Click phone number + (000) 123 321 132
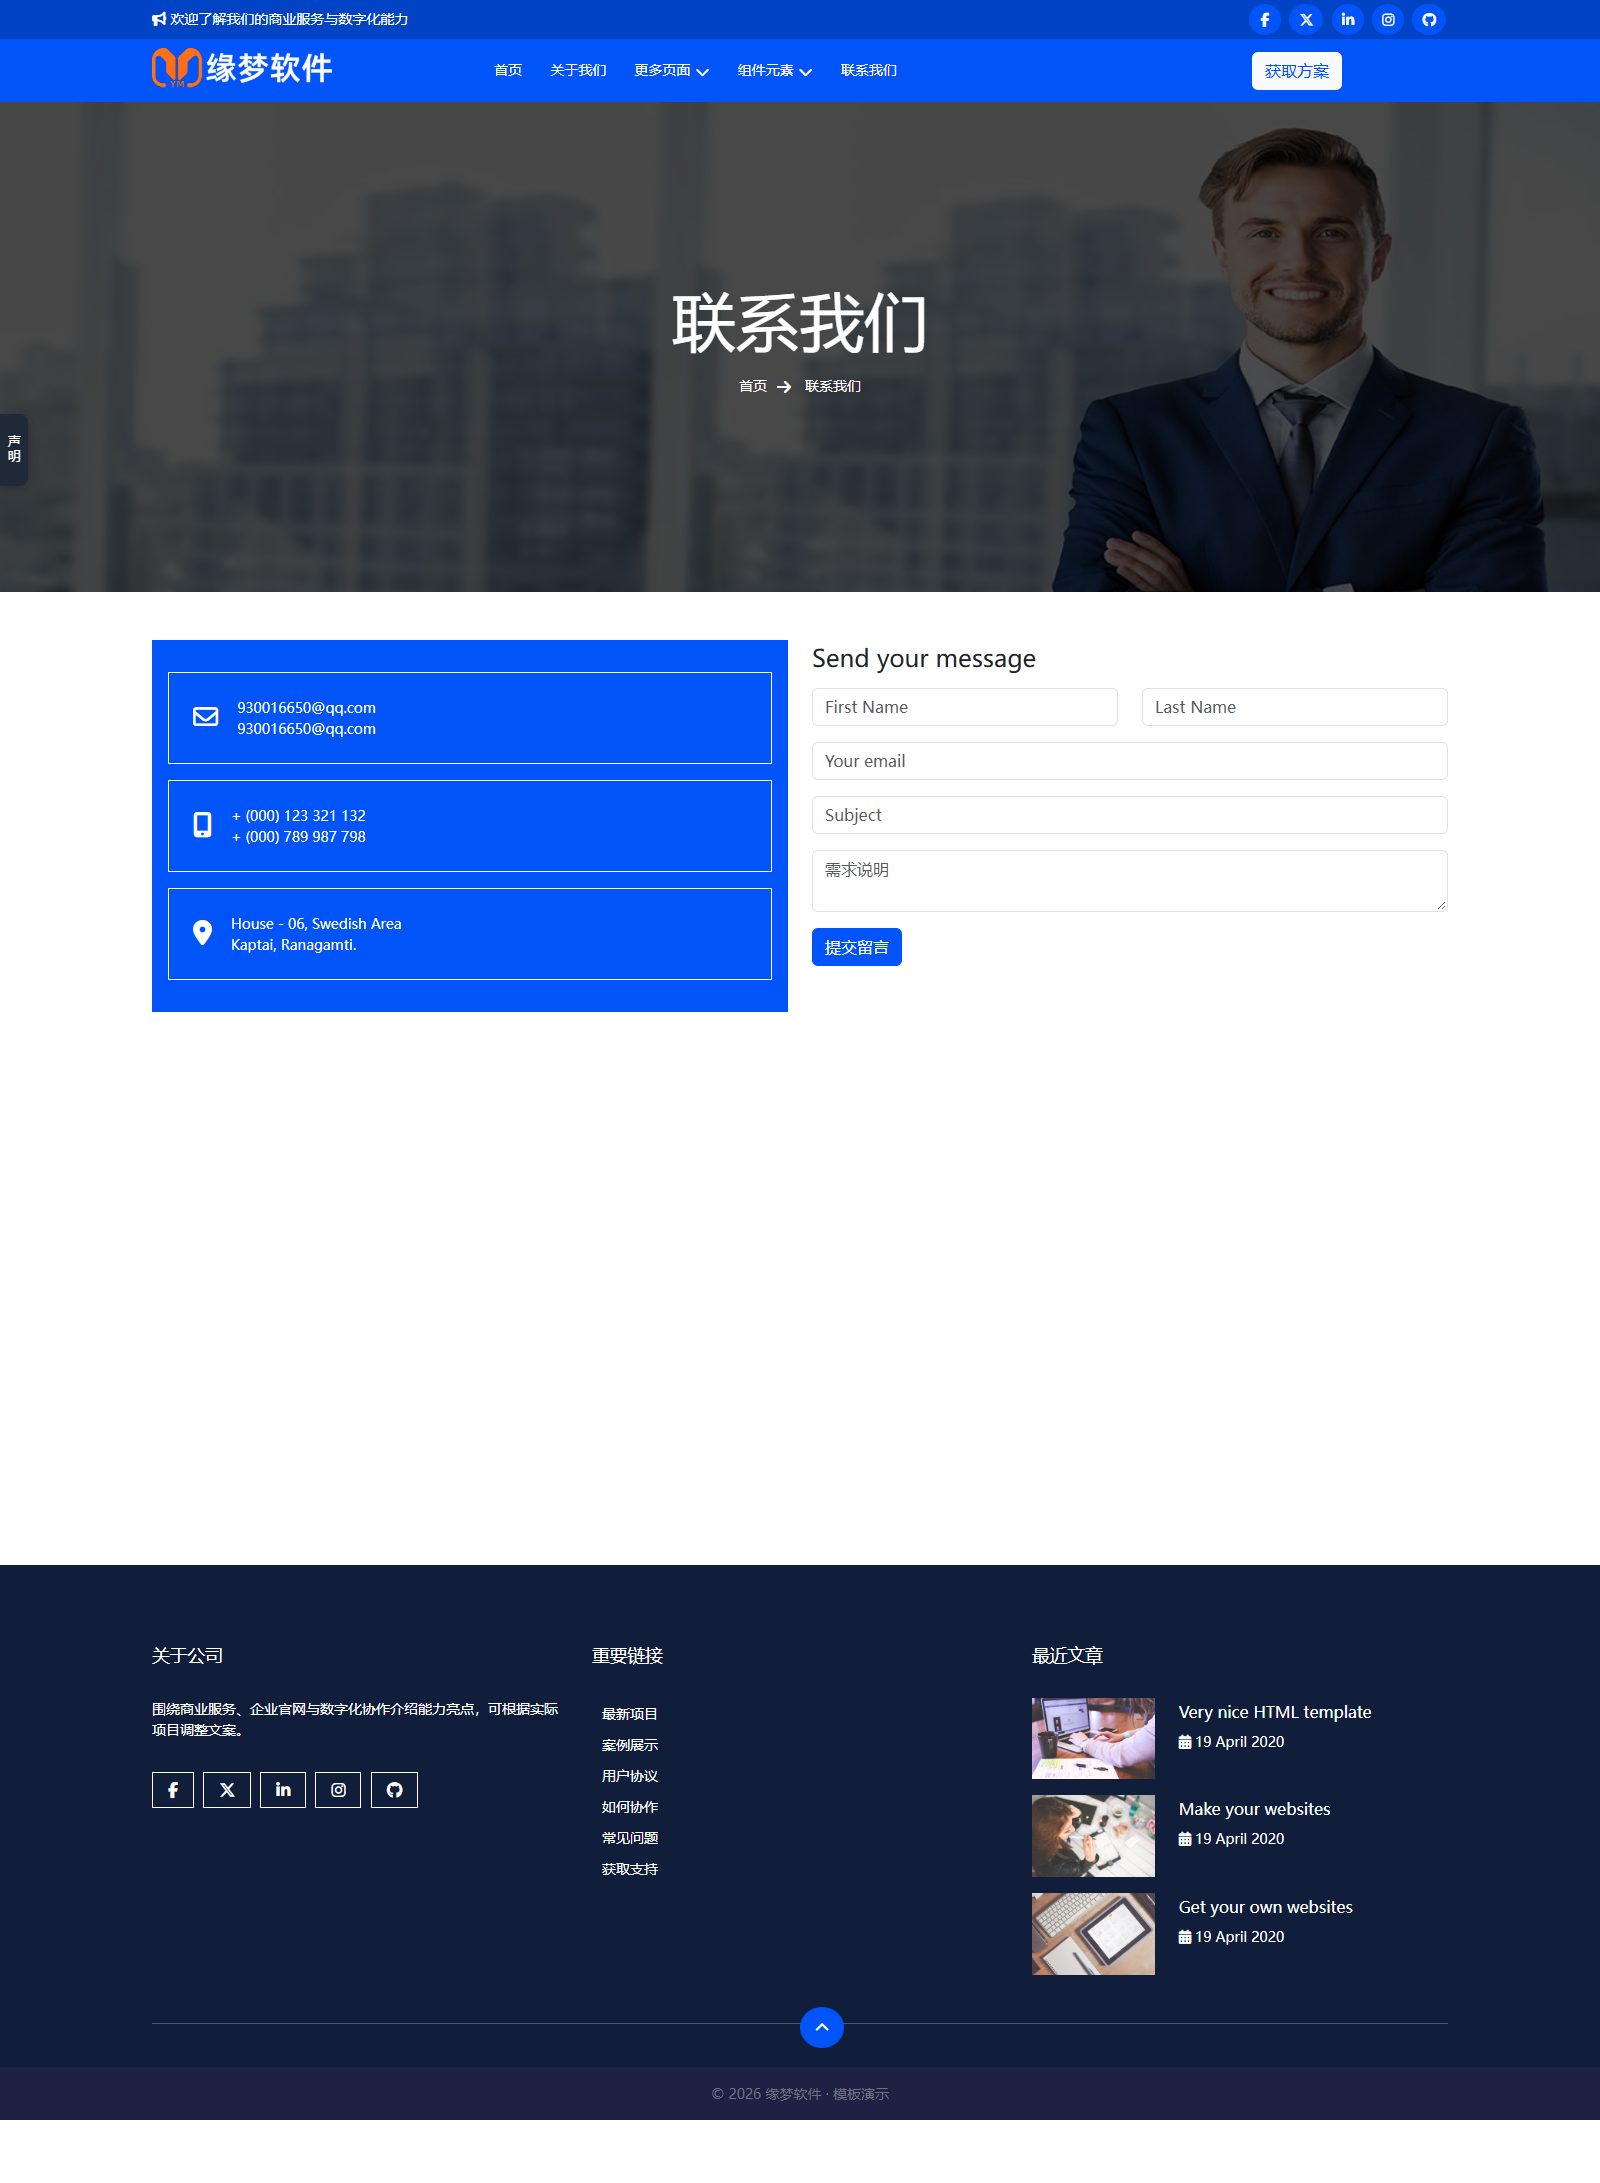1600x2183 pixels. tap(299, 816)
